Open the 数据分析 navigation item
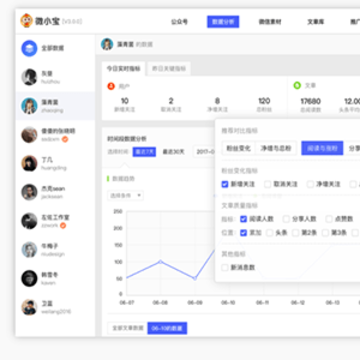 pyautogui.click(x=223, y=22)
